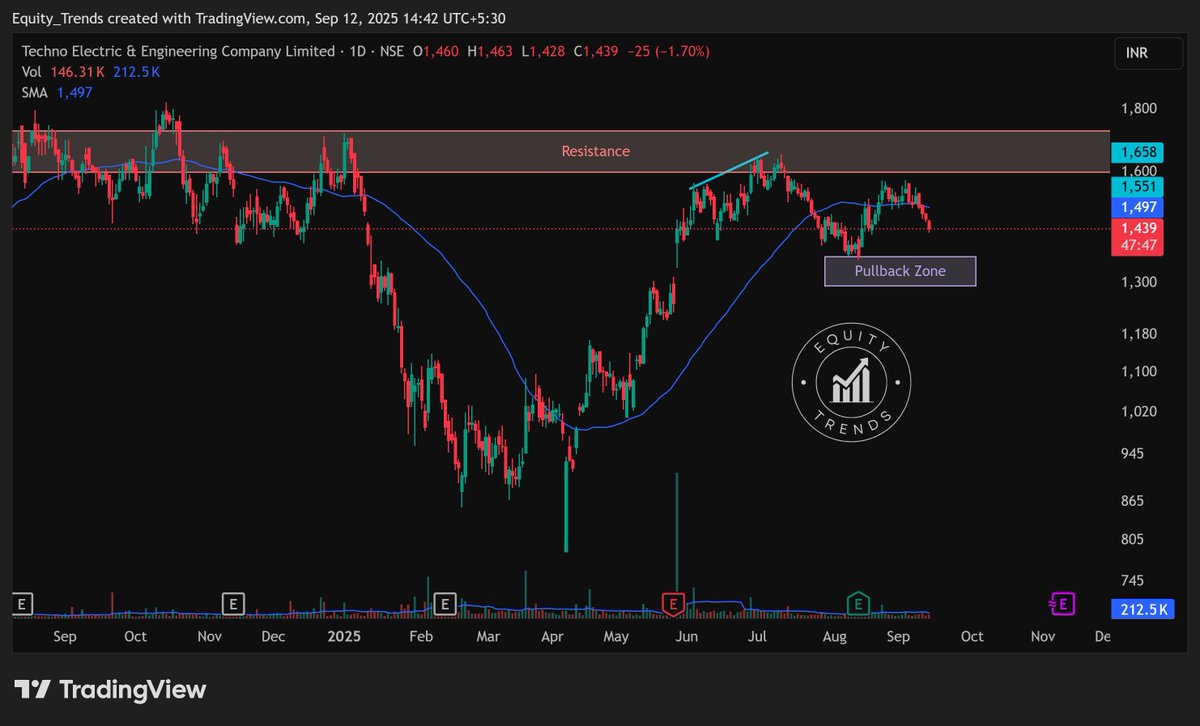Click the 1,551 price tag on axis

tap(1137, 187)
